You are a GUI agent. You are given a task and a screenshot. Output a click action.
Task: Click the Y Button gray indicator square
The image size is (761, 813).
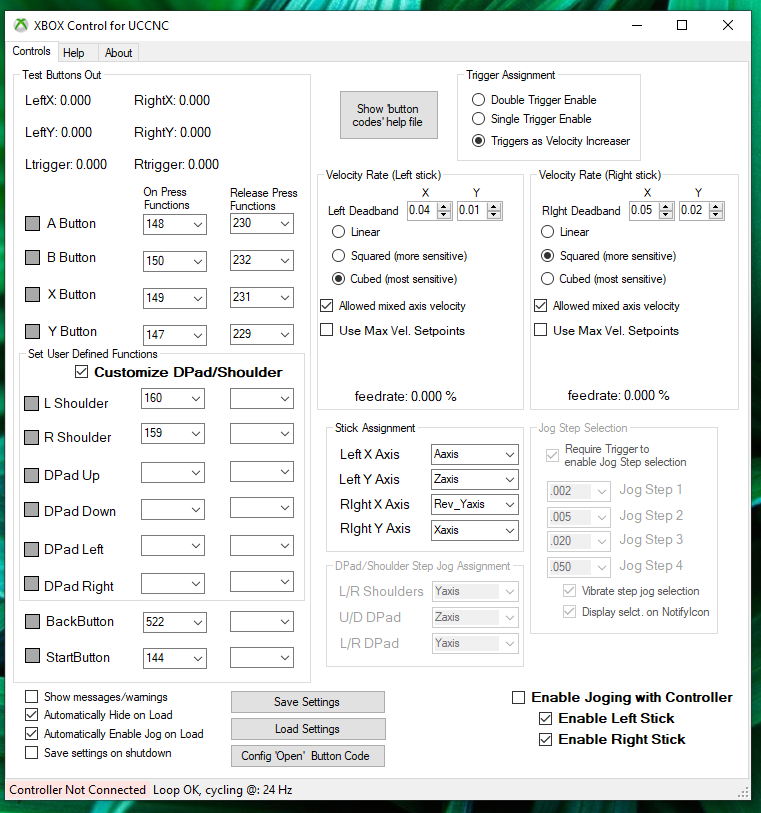click(x=33, y=332)
